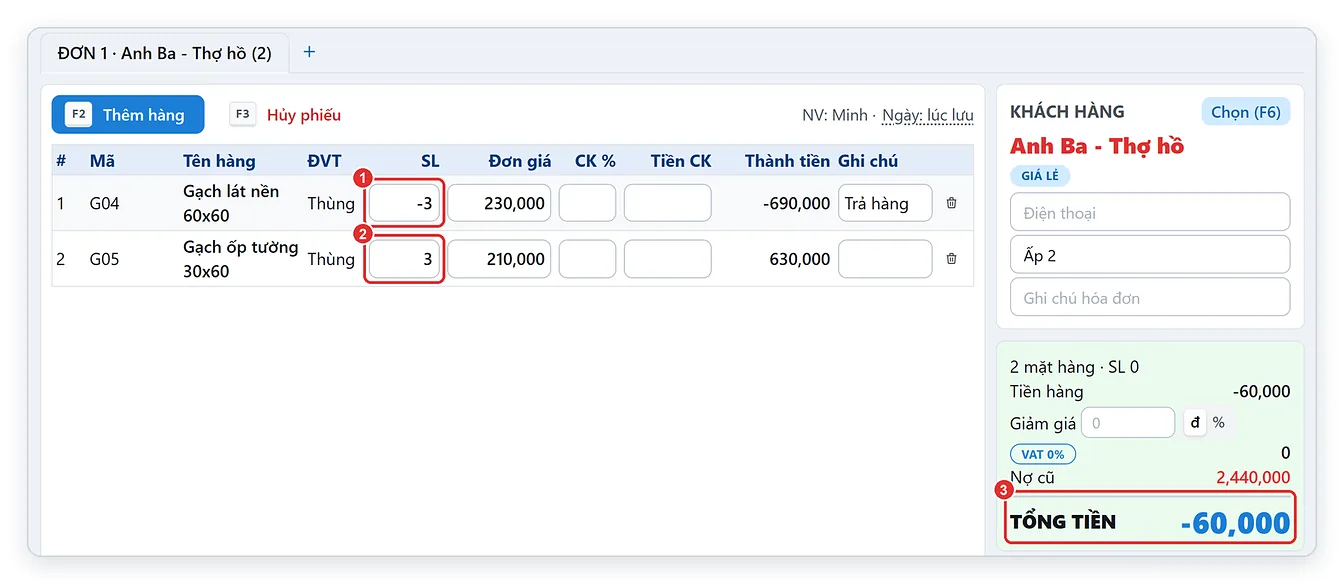Focus Tiền CK field for G05
The image size is (1344, 584).
pyautogui.click(x=668, y=259)
